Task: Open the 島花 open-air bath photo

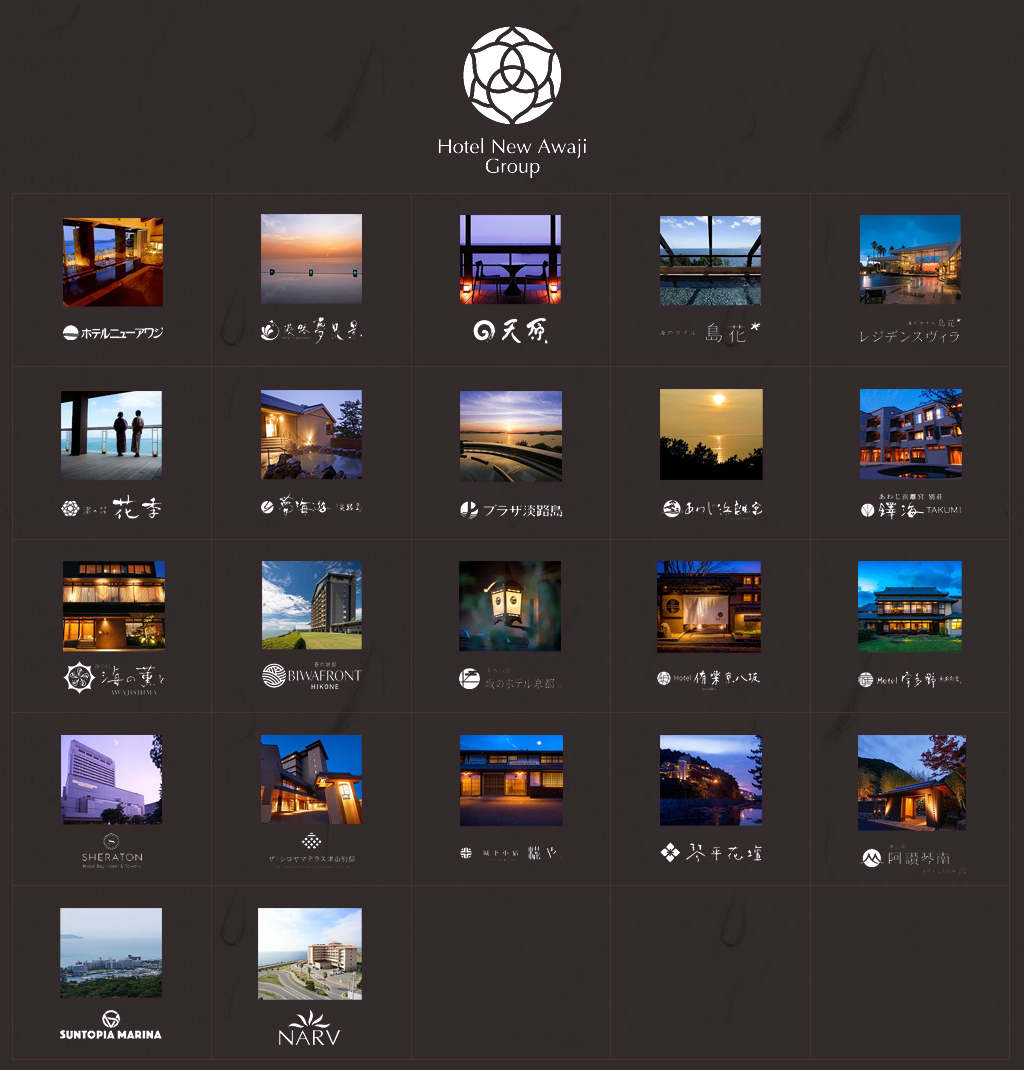Action: tap(710, 261)
